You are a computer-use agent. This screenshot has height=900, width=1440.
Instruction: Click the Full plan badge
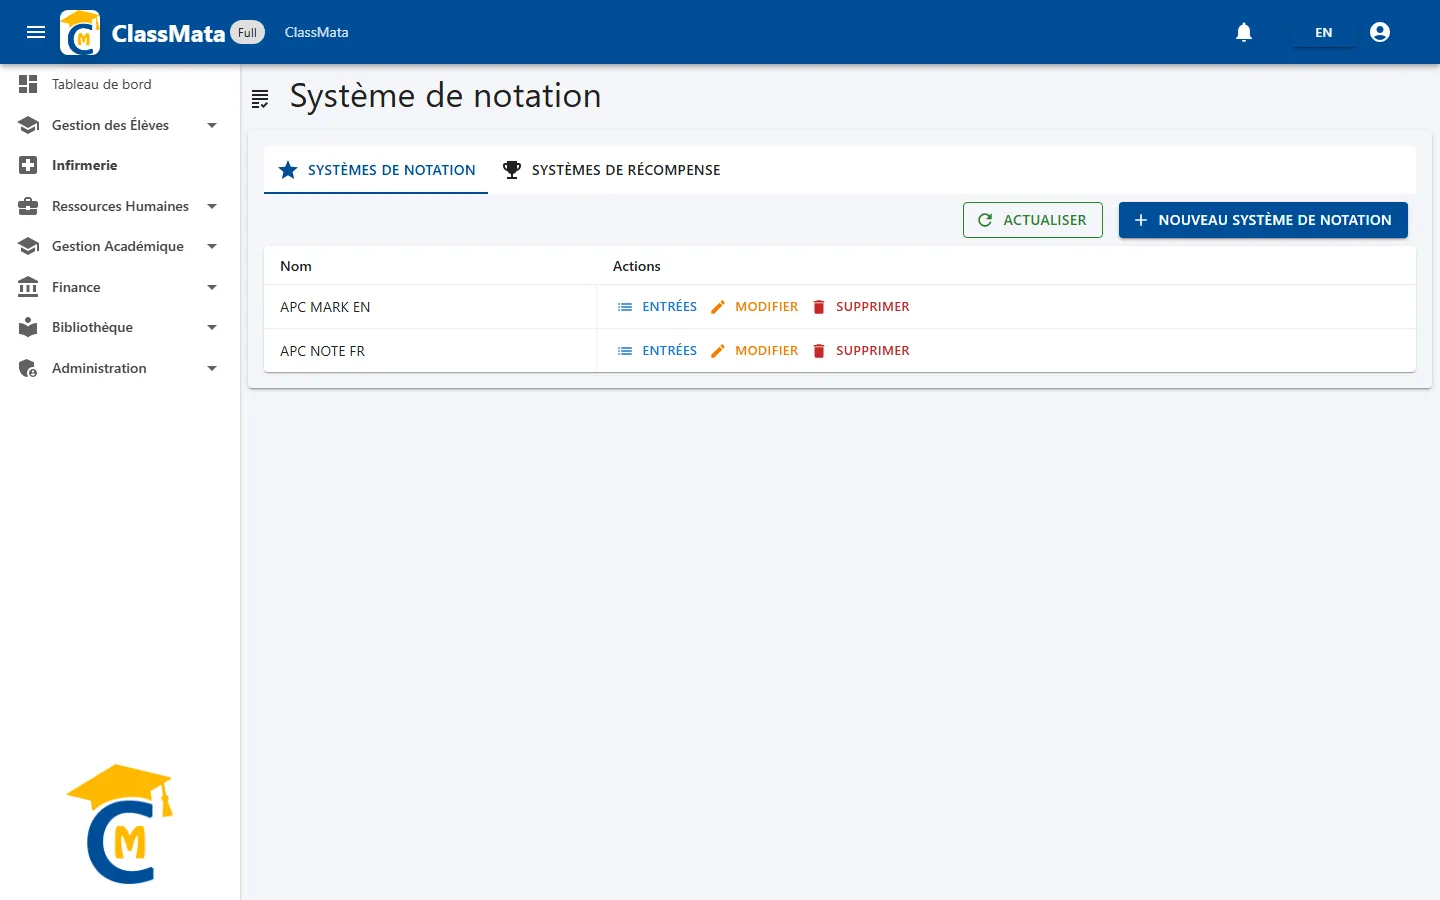pos(248,32)
